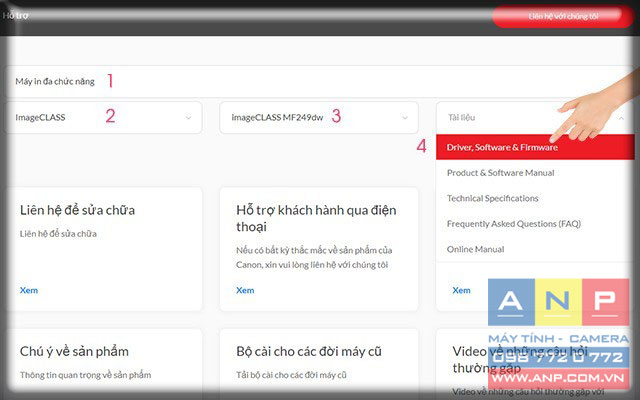The width and height of the screenshot is (640, 400).
Task: Select 'Driver, Software & Firmware' option
Action: point(535,147)
